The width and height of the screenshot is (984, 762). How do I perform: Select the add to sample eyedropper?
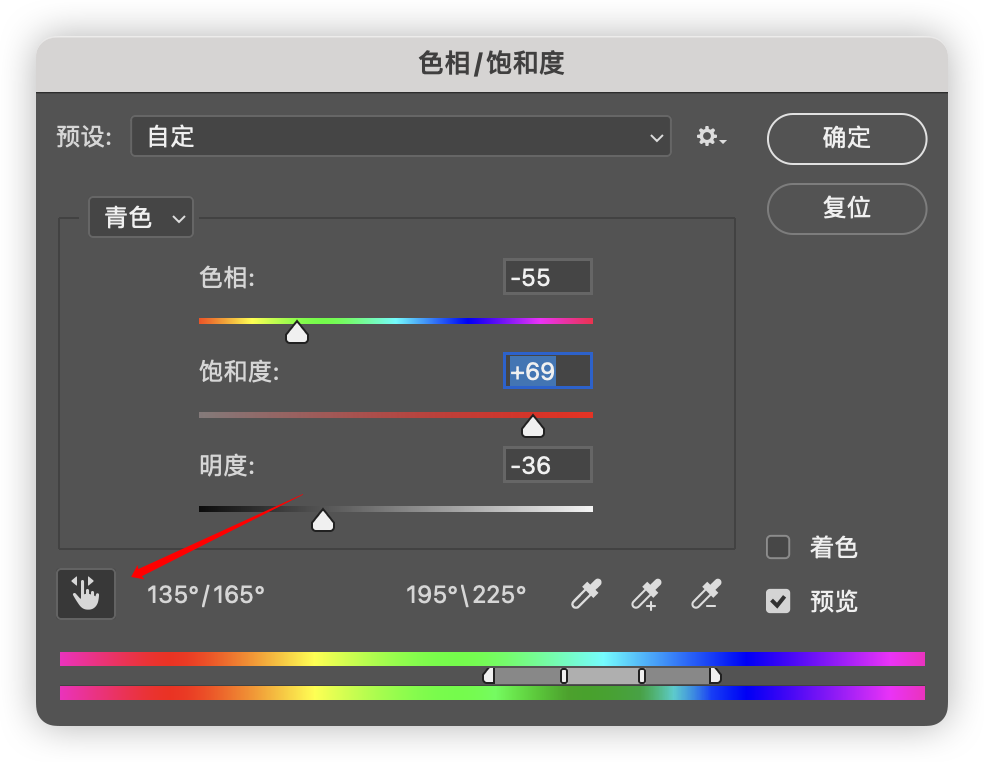pyautogui.click(x=646, y=594)
